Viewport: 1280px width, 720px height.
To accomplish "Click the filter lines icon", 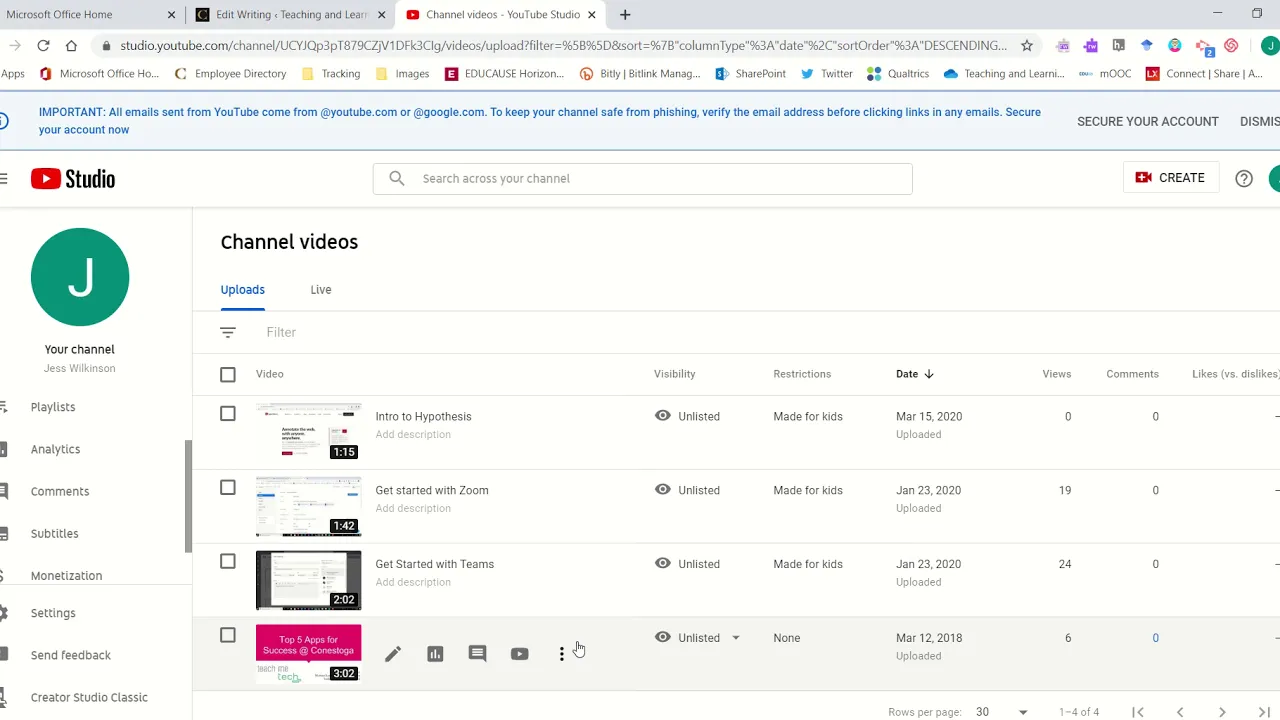I will tap(228, 332).
